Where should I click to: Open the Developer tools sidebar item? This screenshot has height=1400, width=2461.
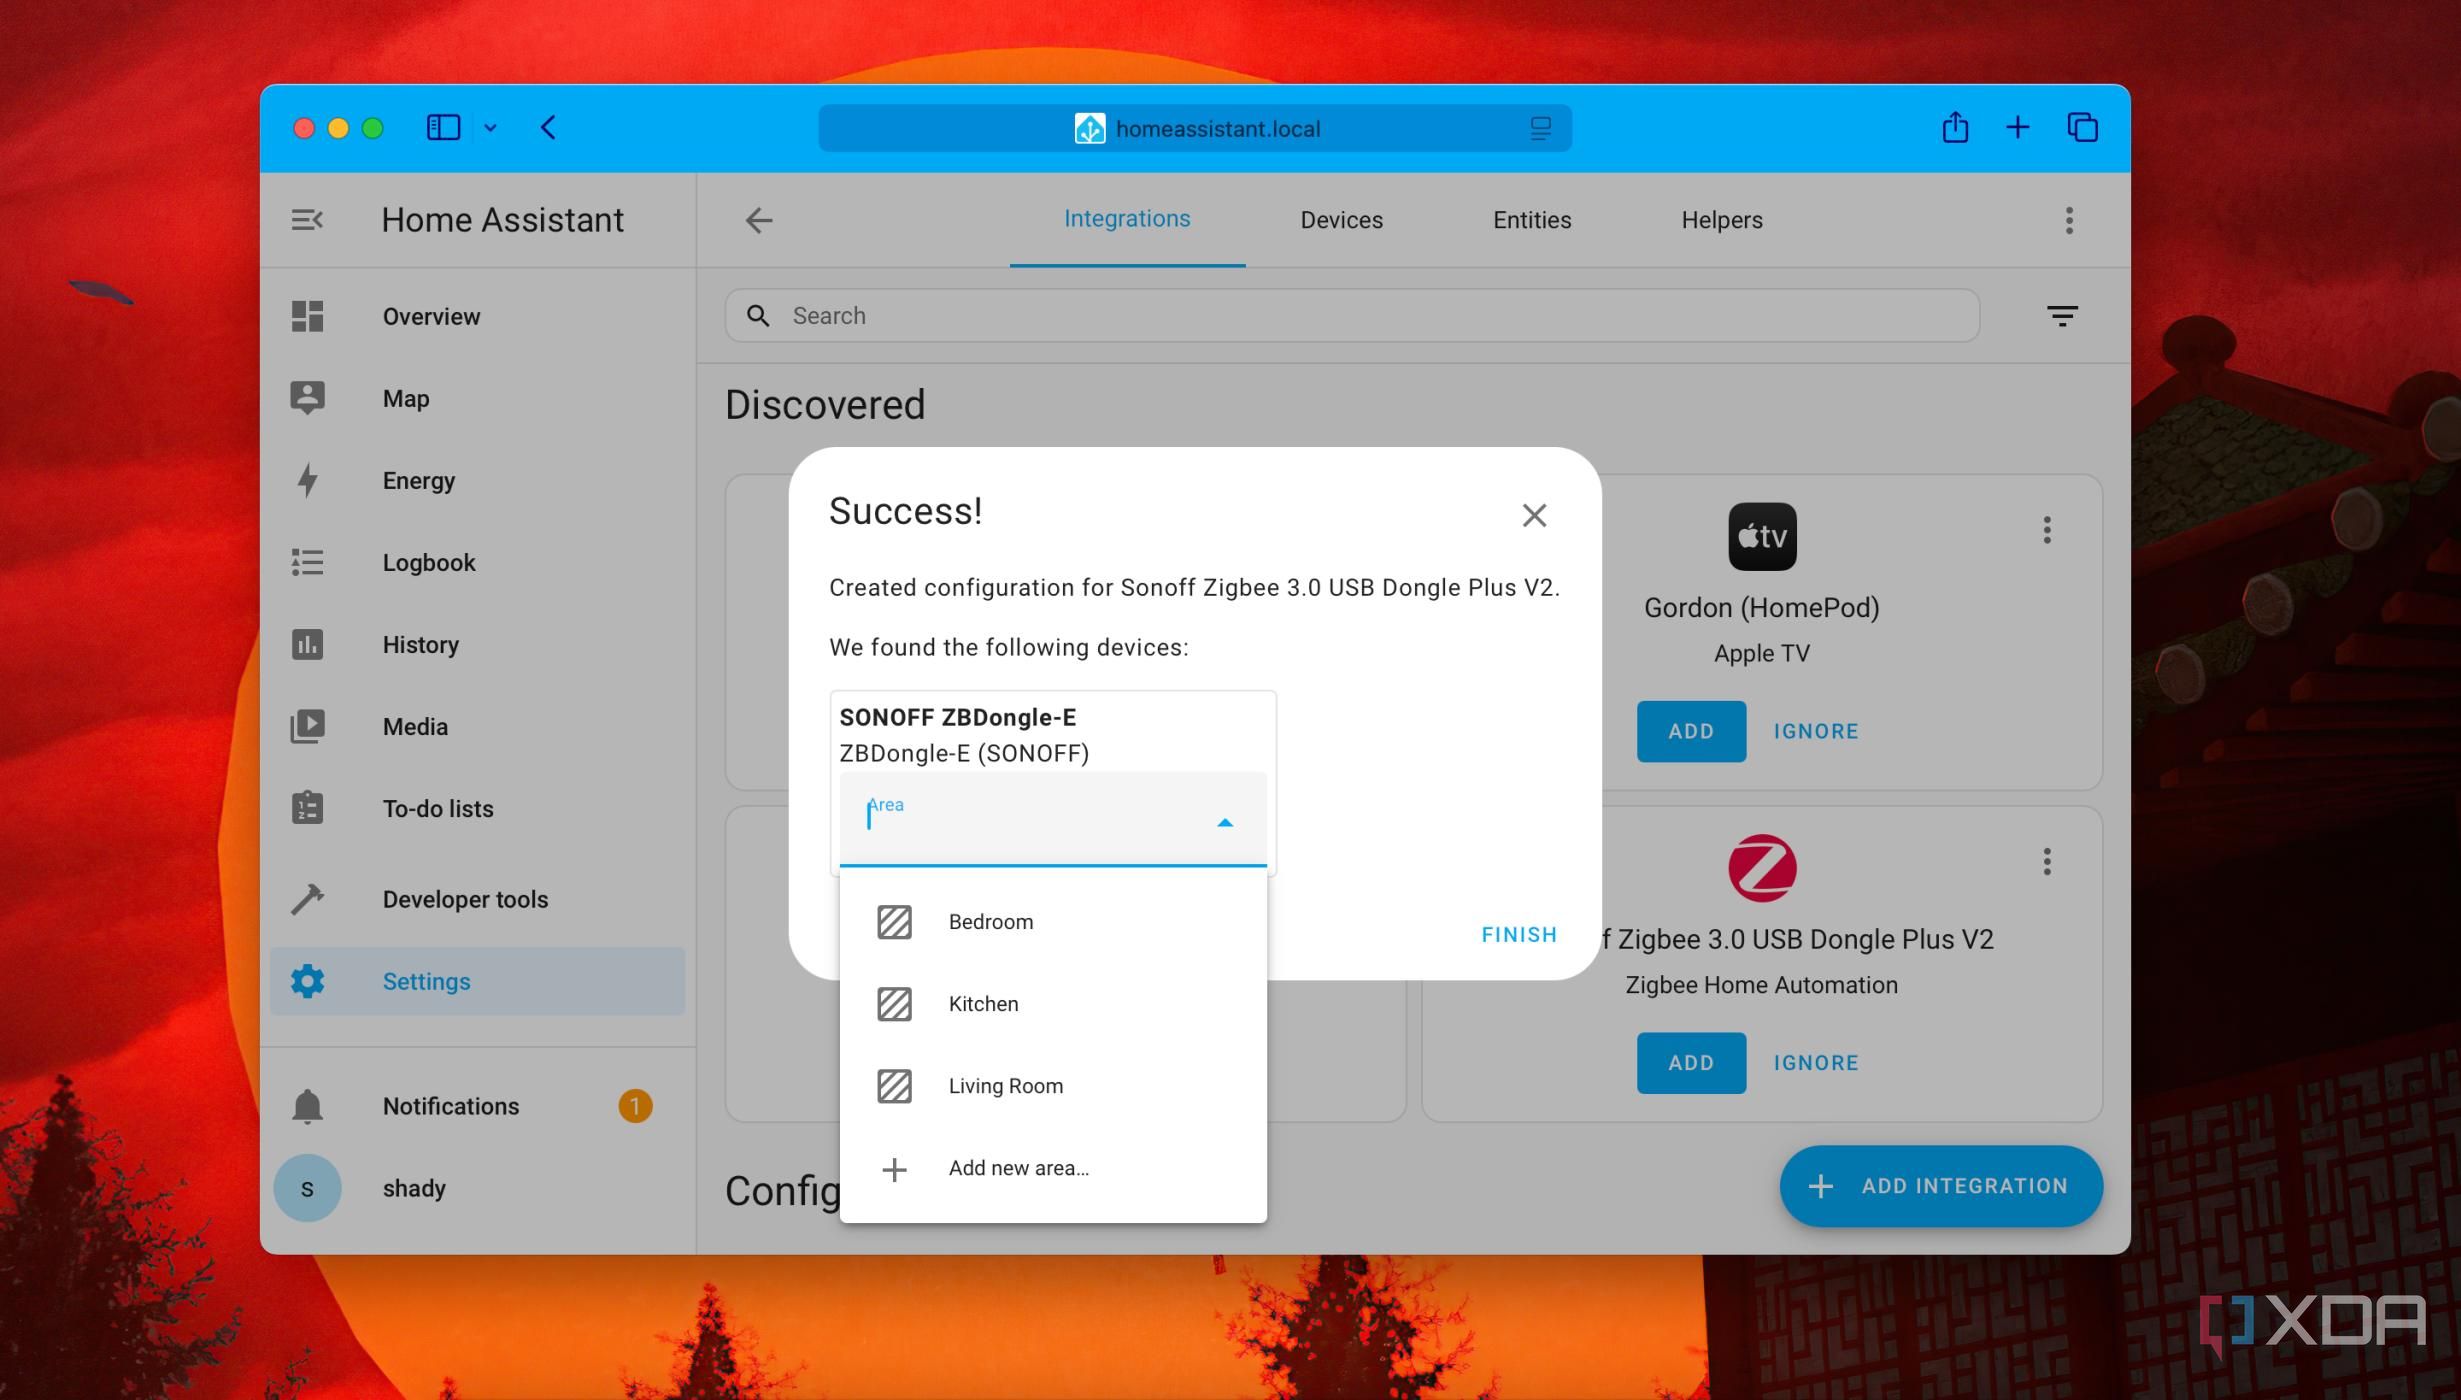coord(478,899)
